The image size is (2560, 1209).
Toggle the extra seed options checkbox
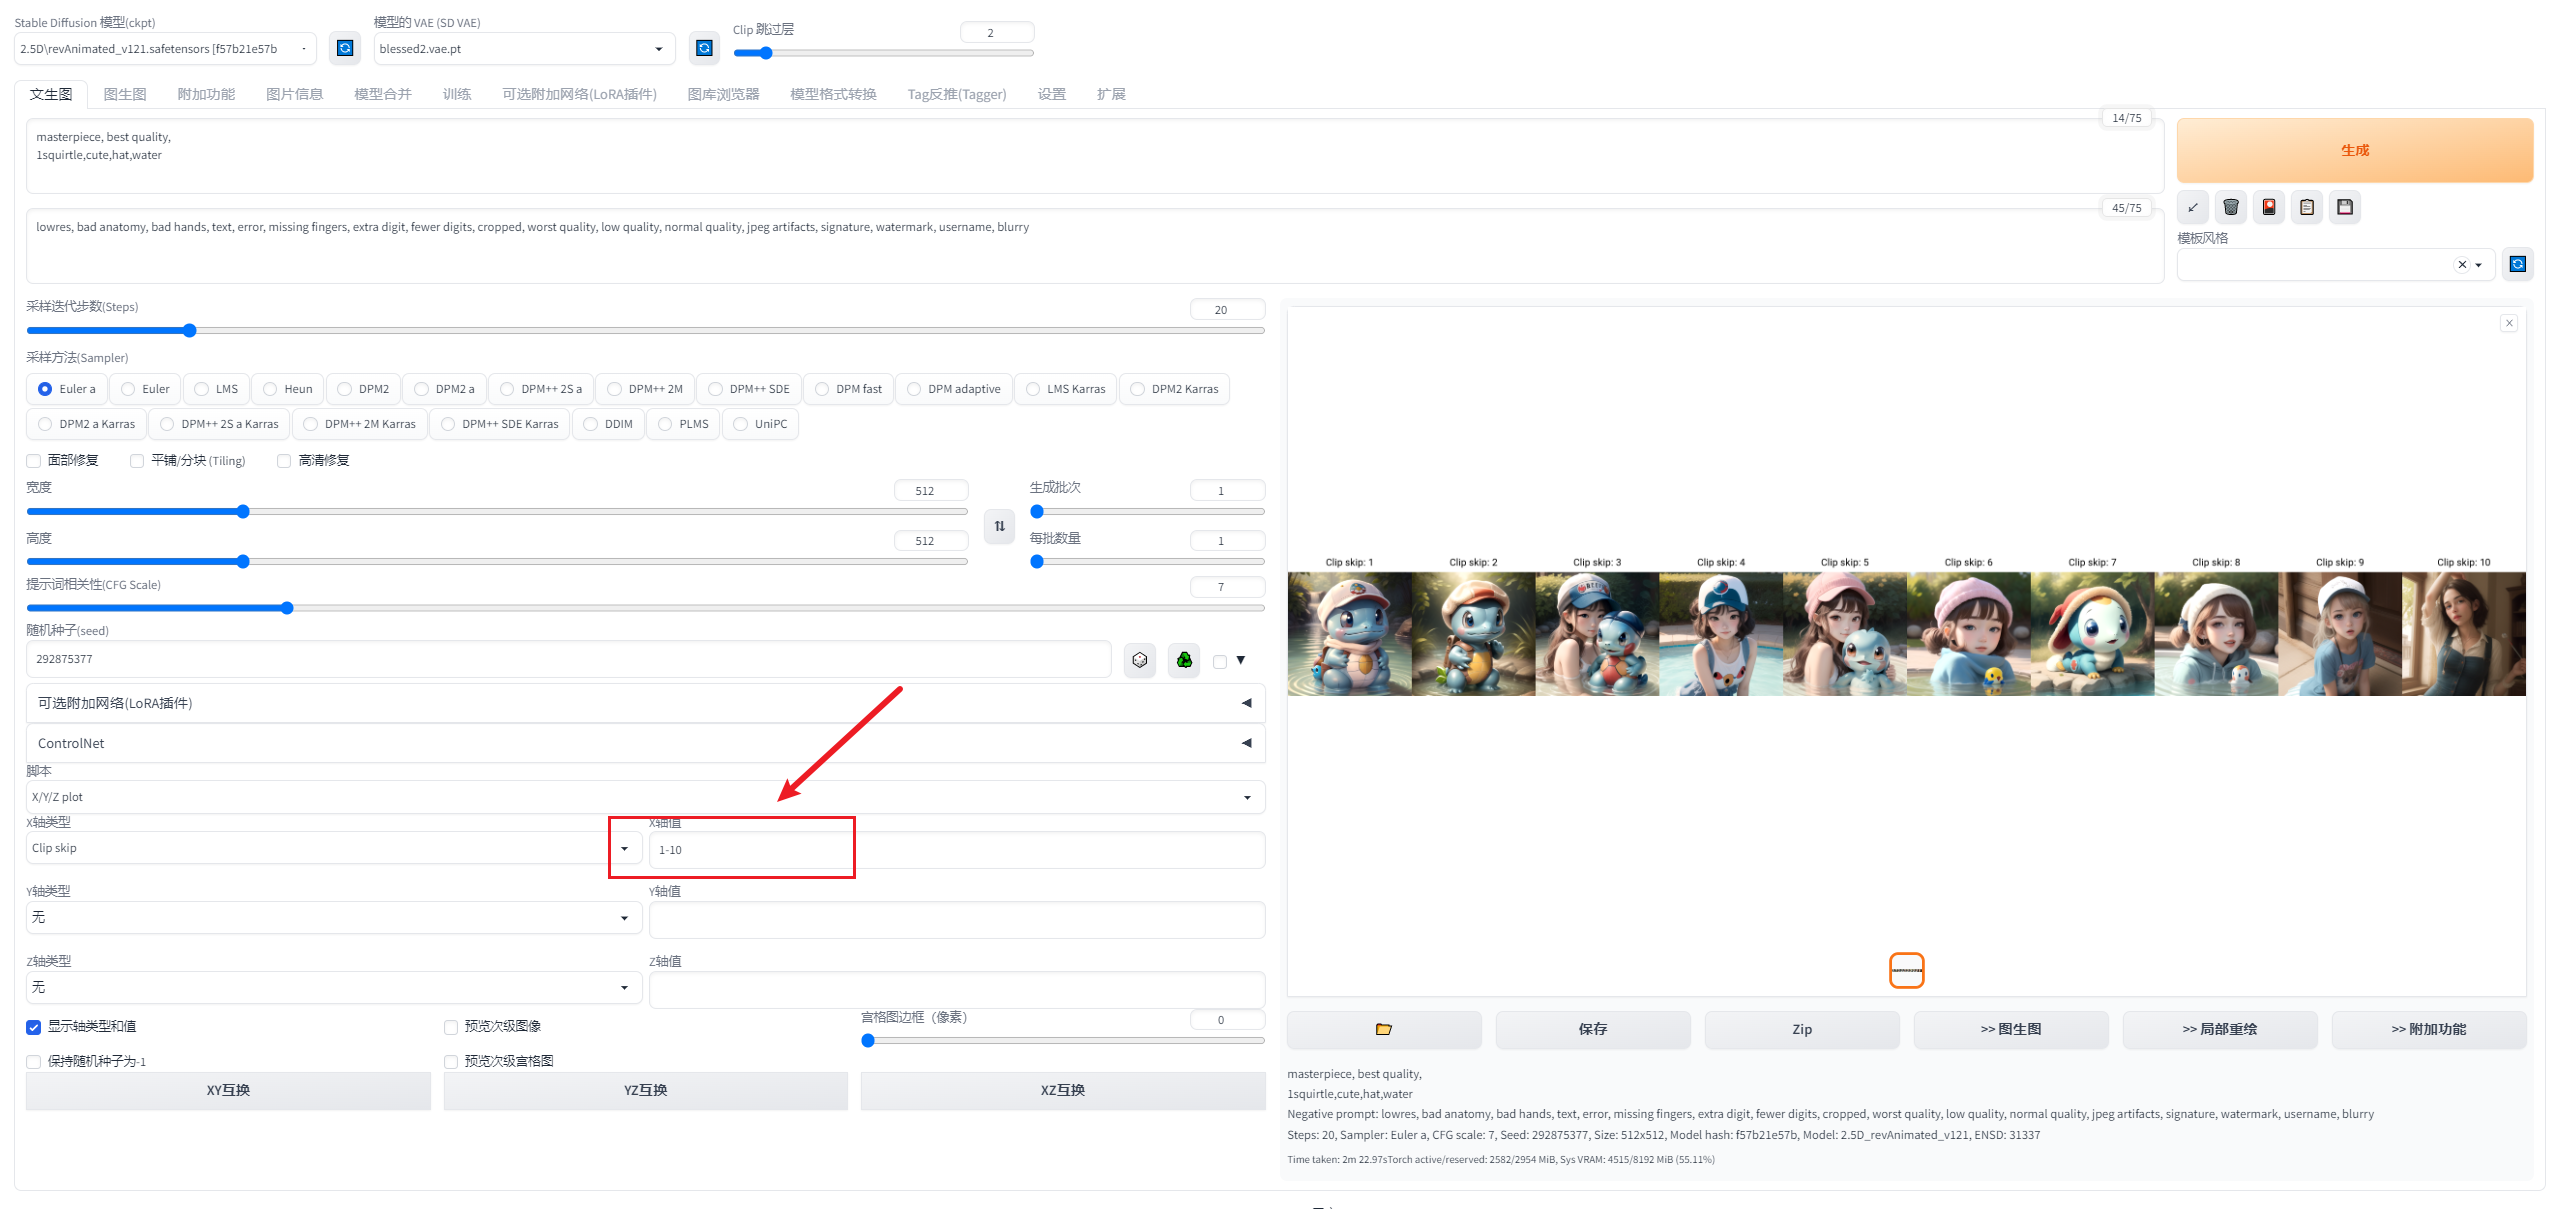click(1220, 662)
